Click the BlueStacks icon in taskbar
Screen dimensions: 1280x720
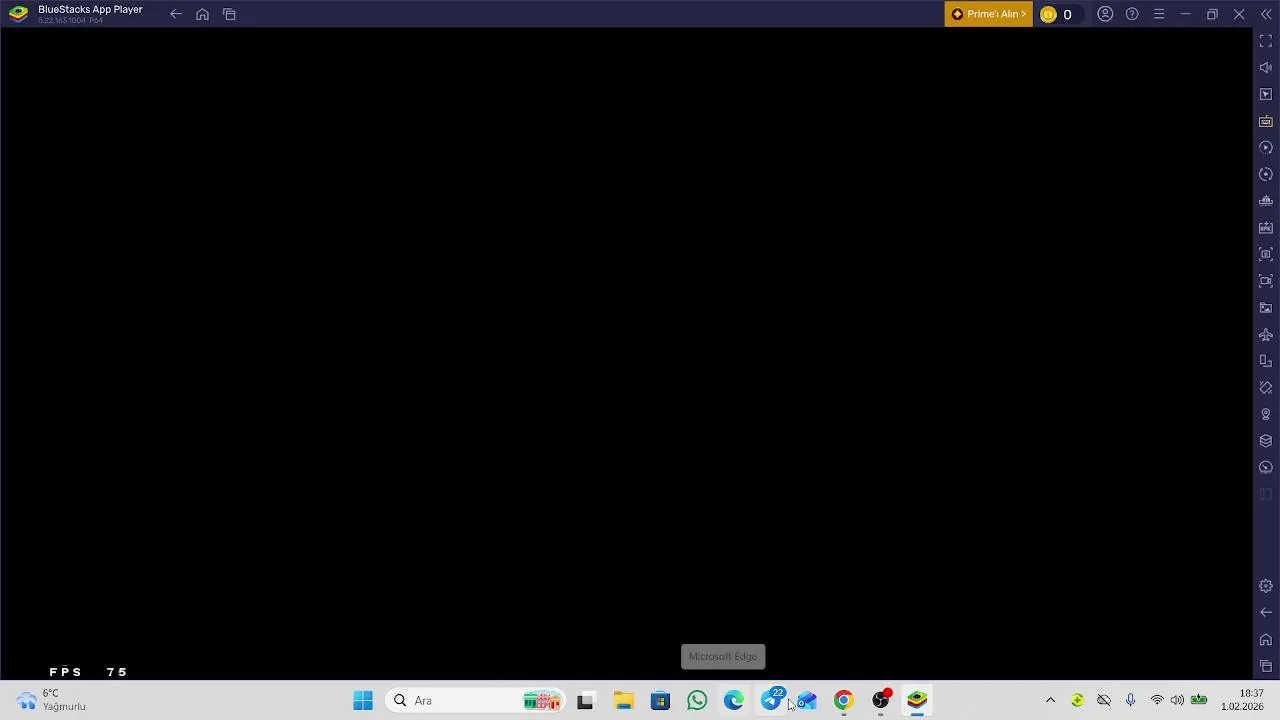pos(917,701)
